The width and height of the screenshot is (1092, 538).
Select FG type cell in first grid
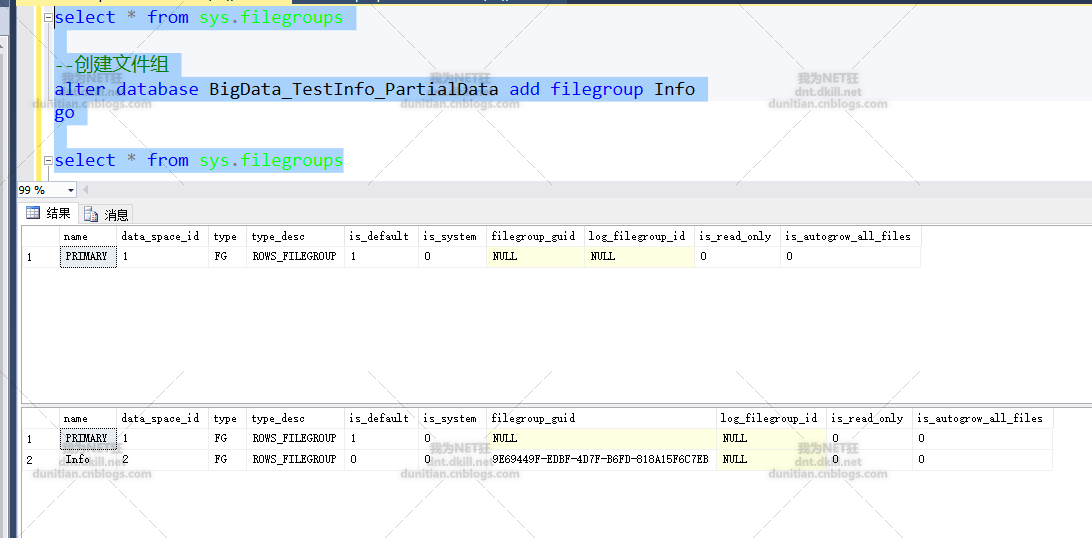coord(227,256)
